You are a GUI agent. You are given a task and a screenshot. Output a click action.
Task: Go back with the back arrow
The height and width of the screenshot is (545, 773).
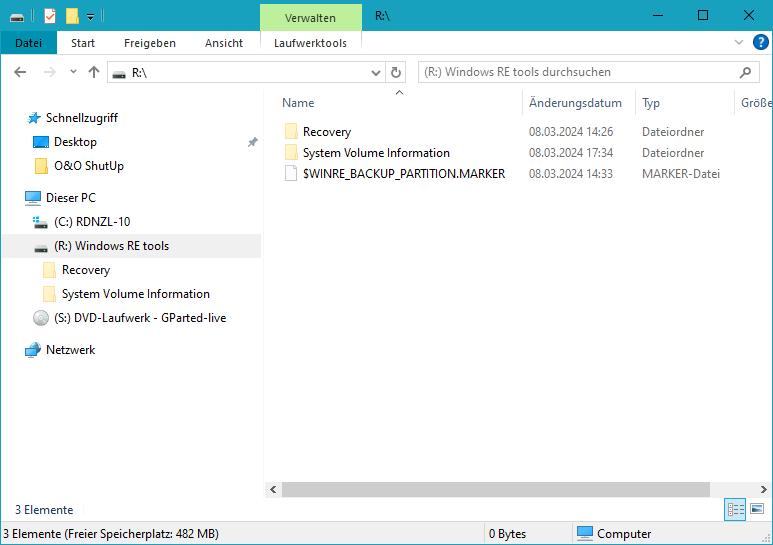click(x=20, y=72)
